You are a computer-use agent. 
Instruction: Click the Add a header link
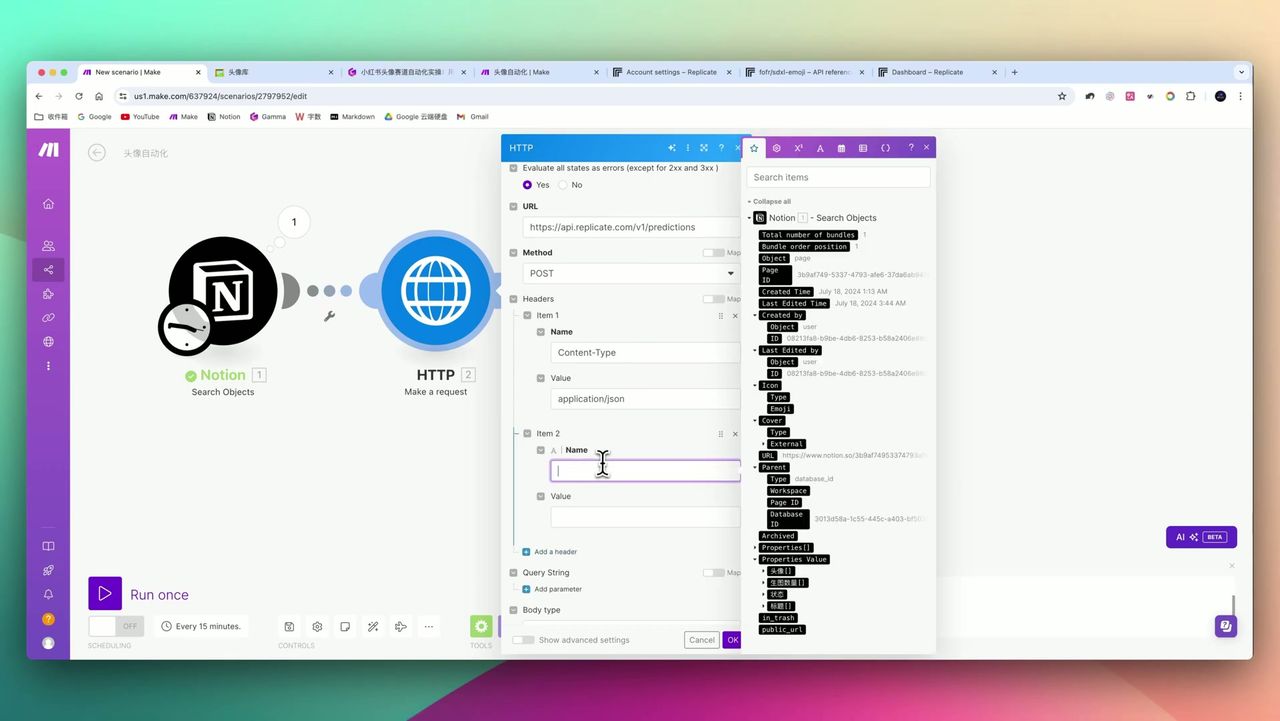tap(548, 551)
